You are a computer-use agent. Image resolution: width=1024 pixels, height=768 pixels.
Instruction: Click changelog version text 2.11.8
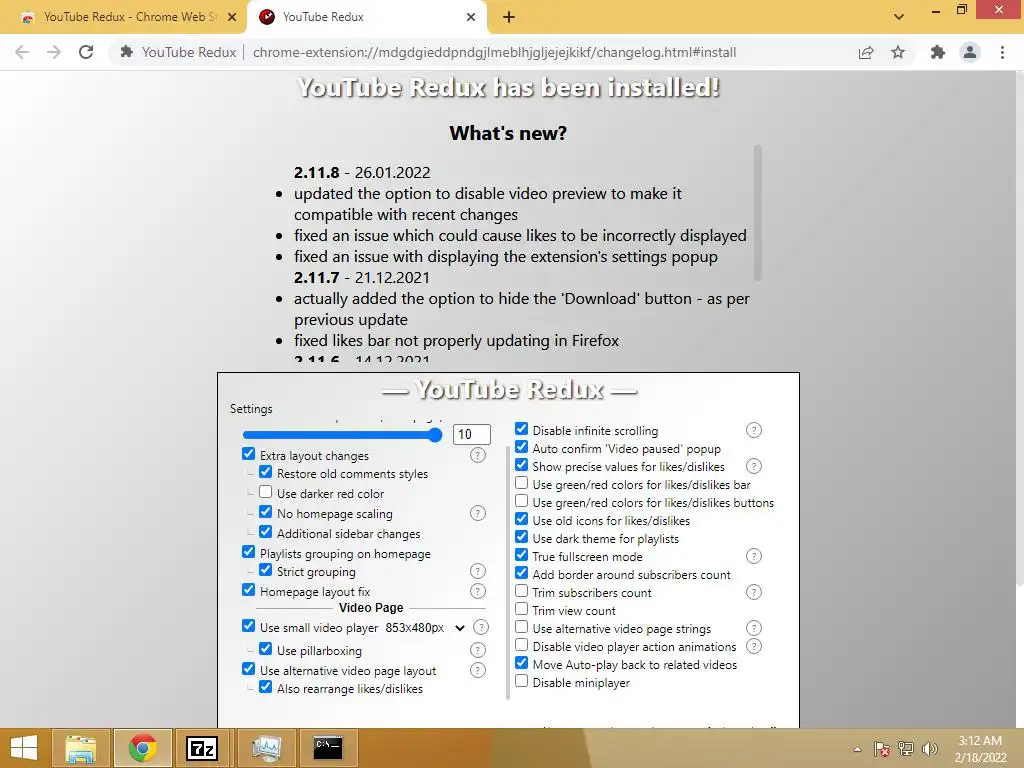[317, 172]
